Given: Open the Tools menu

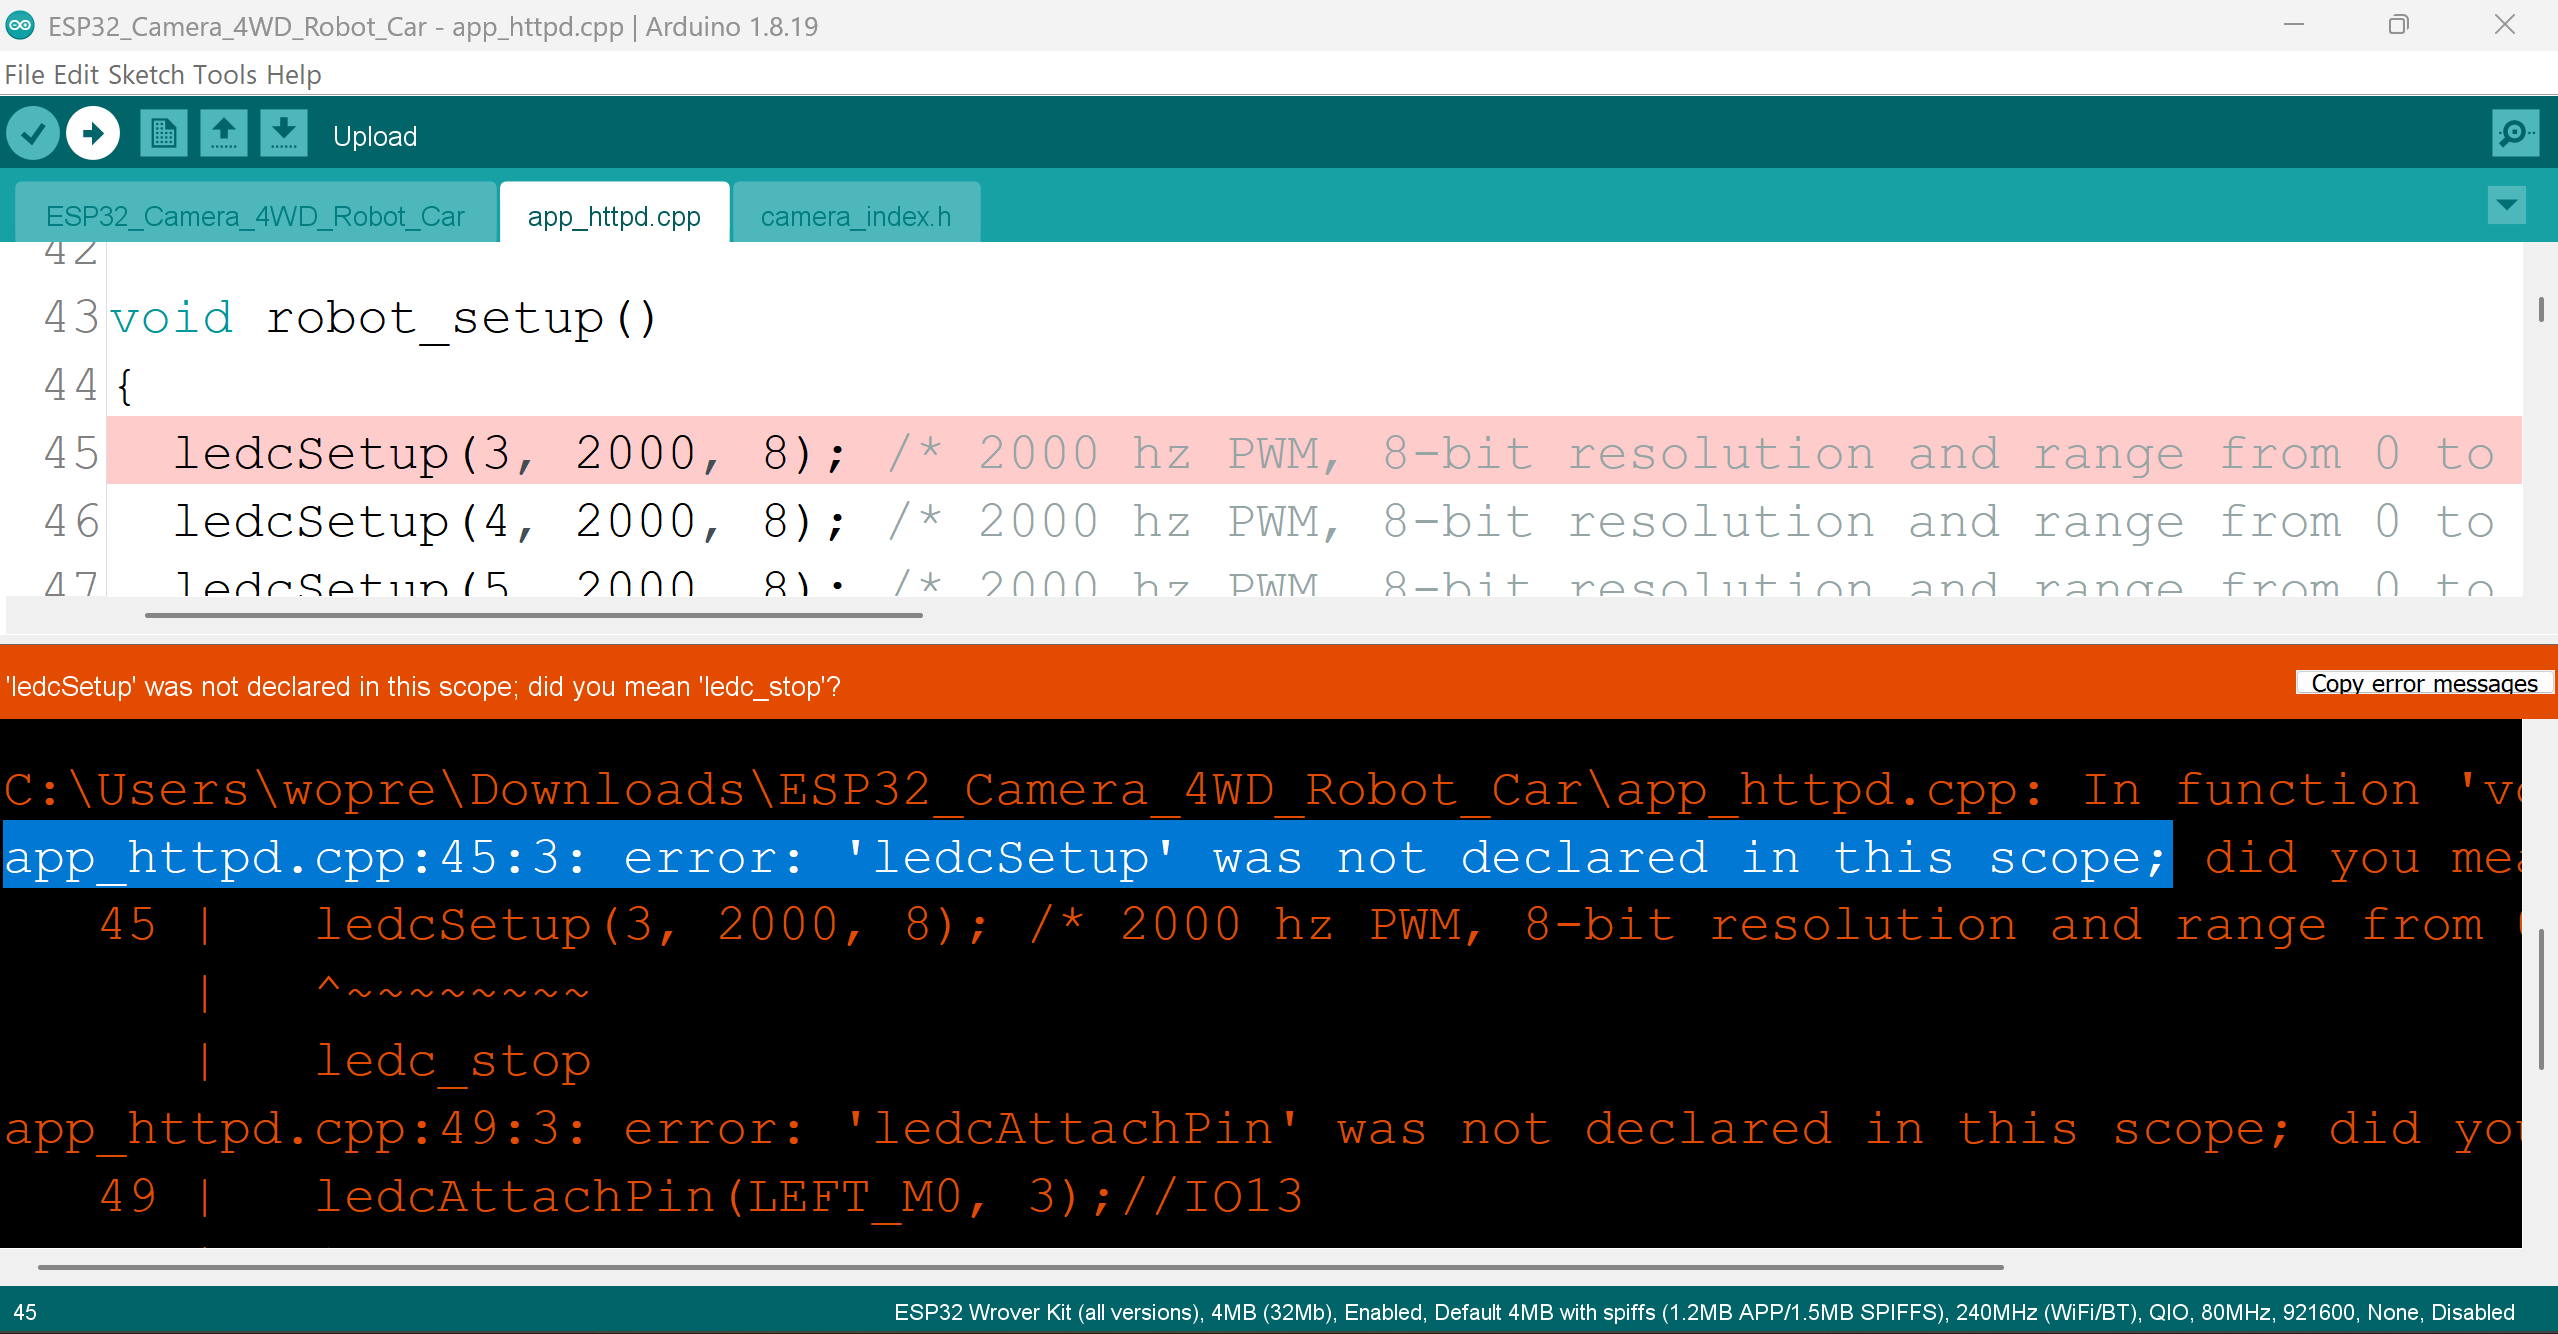Looking at the screenshot, I should coord(225,75).
